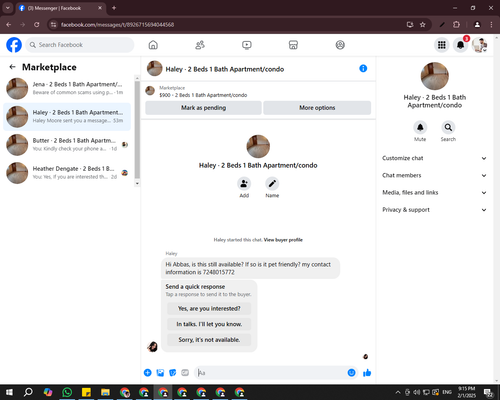The width and height of the screenshot is (500, 400).
Task: Click Mark as pending button
Action: (x=203, y=108)
